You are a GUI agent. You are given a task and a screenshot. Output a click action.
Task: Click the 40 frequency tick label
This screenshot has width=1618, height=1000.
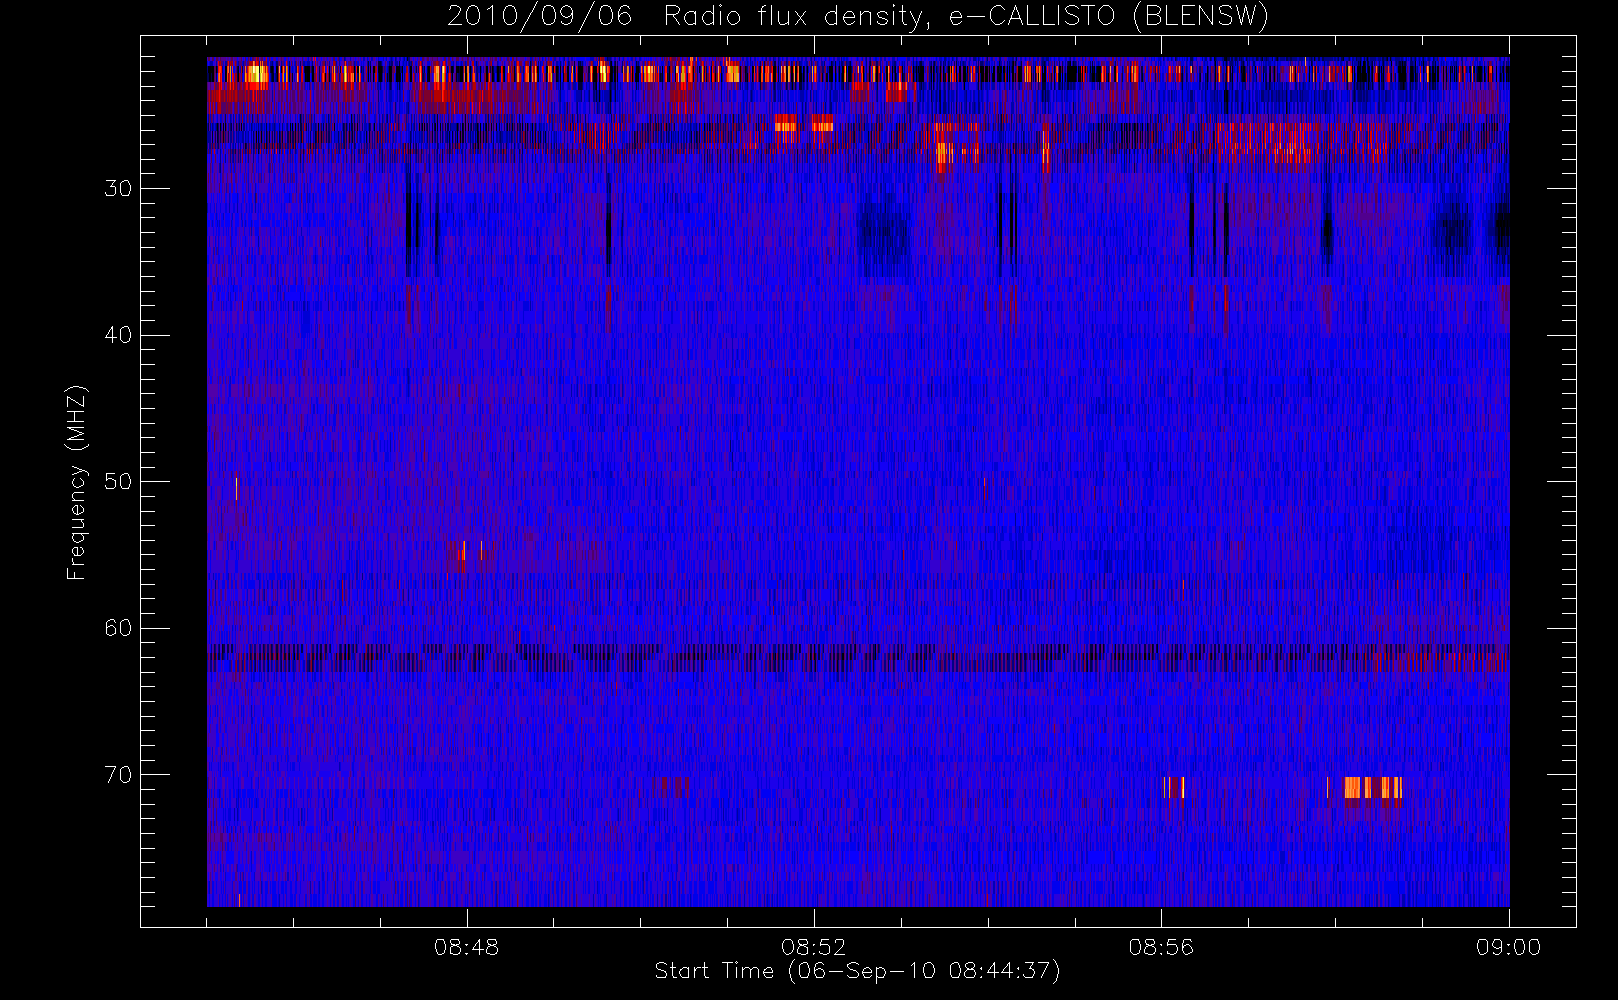click(118, 335)
